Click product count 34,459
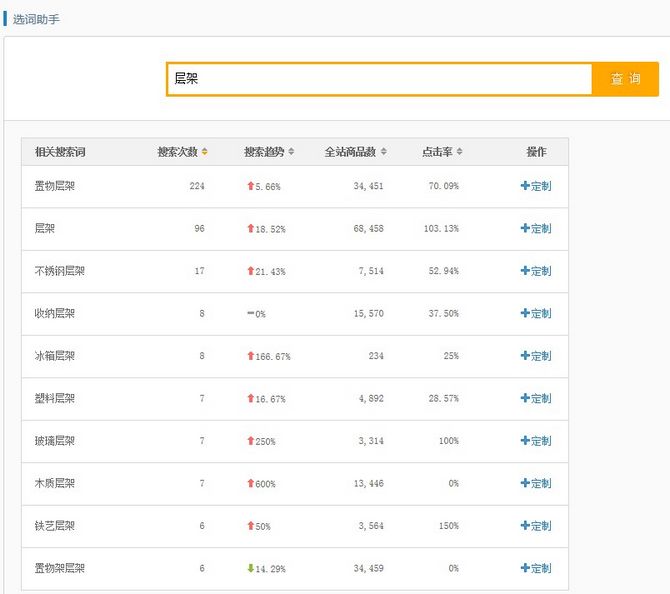The image size is (670, 594). tap(368, 568)
